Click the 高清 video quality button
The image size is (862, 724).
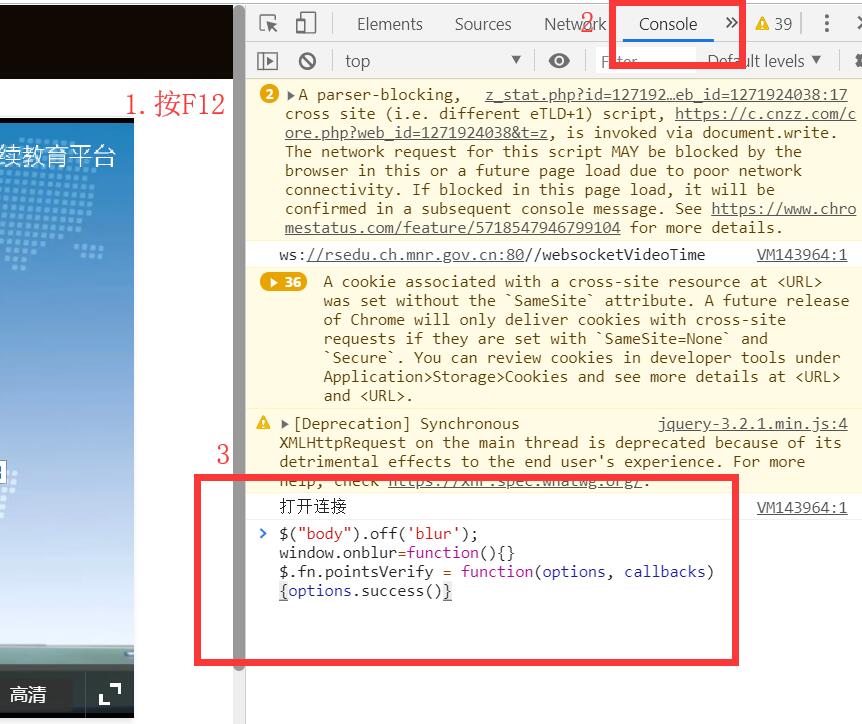[28, 694]
